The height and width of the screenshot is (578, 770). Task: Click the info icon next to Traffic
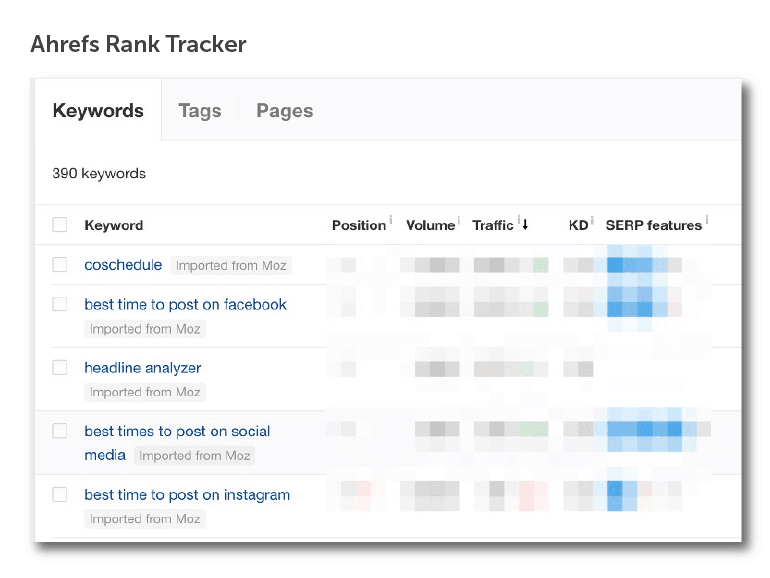click(519, 220)
